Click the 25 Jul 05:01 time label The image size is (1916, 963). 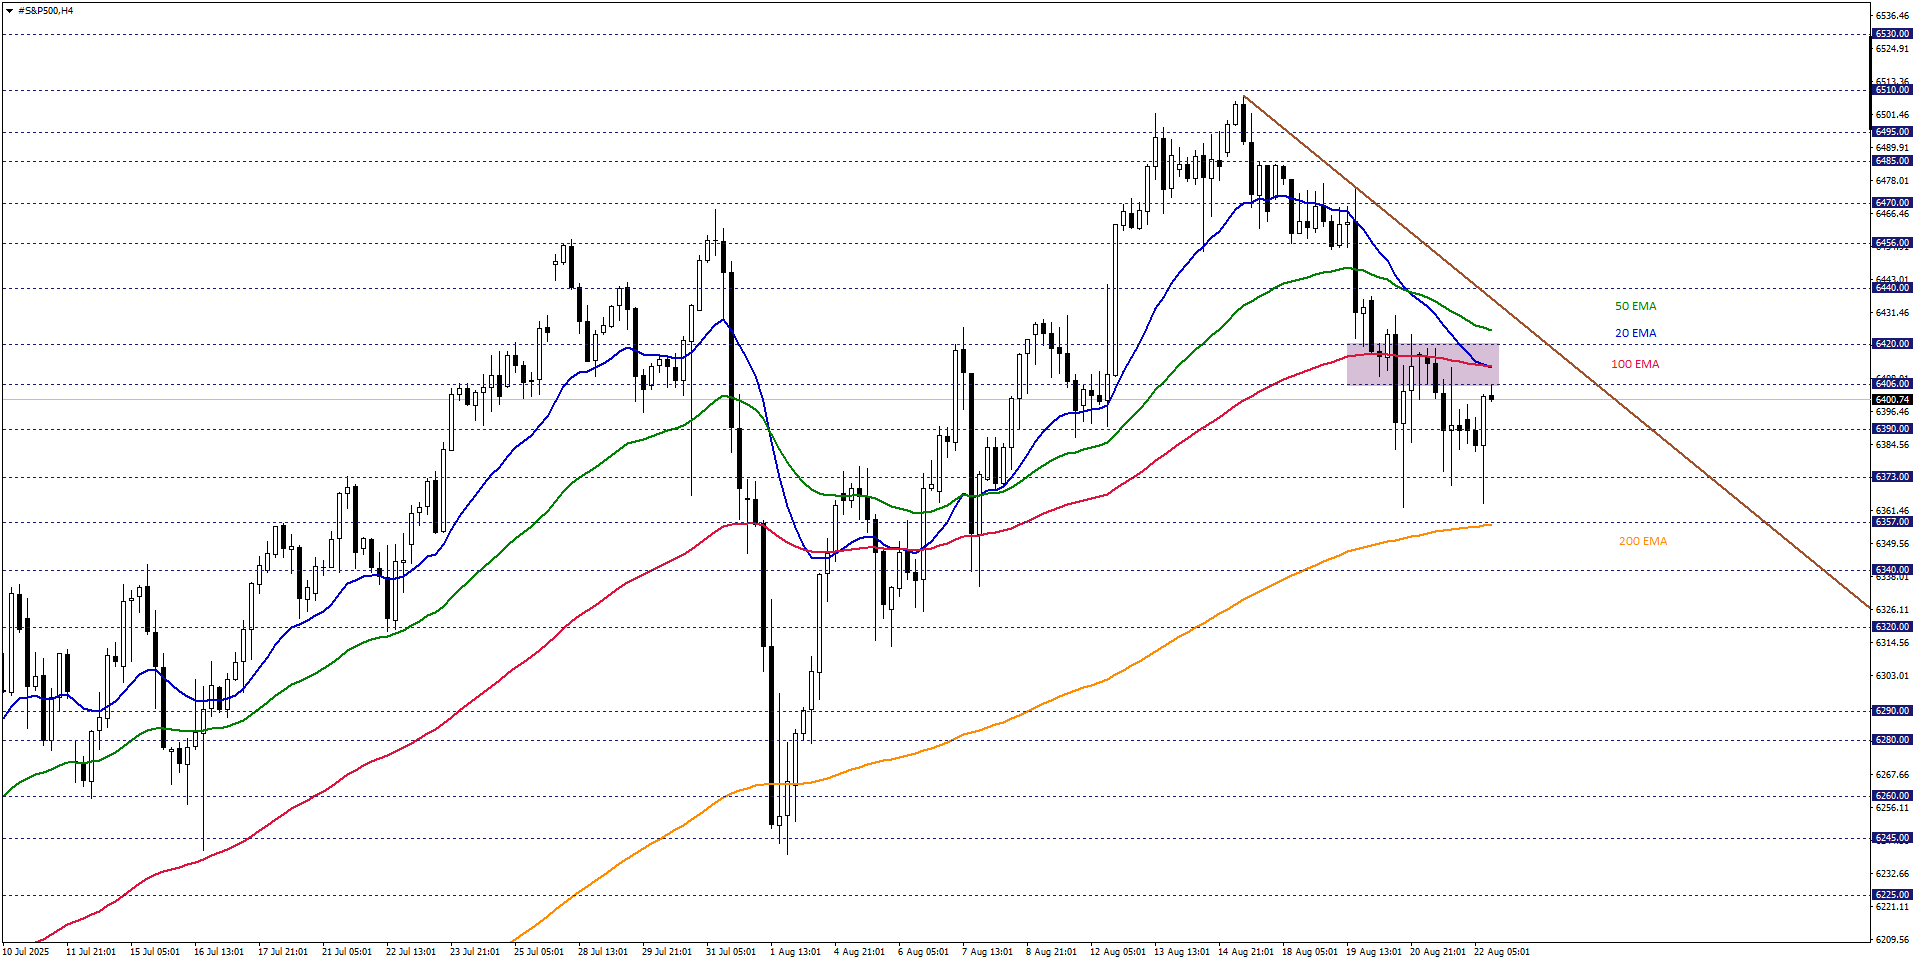click(x=539, y=952)
